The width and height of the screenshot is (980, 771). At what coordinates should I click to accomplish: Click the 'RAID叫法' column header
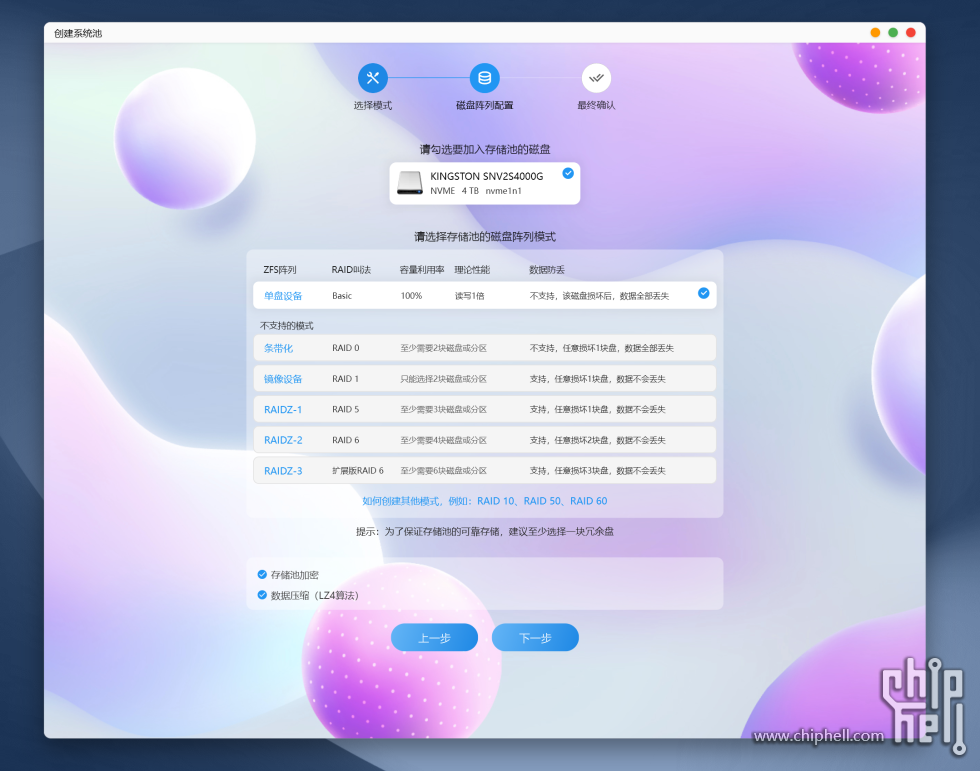click(351, 270)
